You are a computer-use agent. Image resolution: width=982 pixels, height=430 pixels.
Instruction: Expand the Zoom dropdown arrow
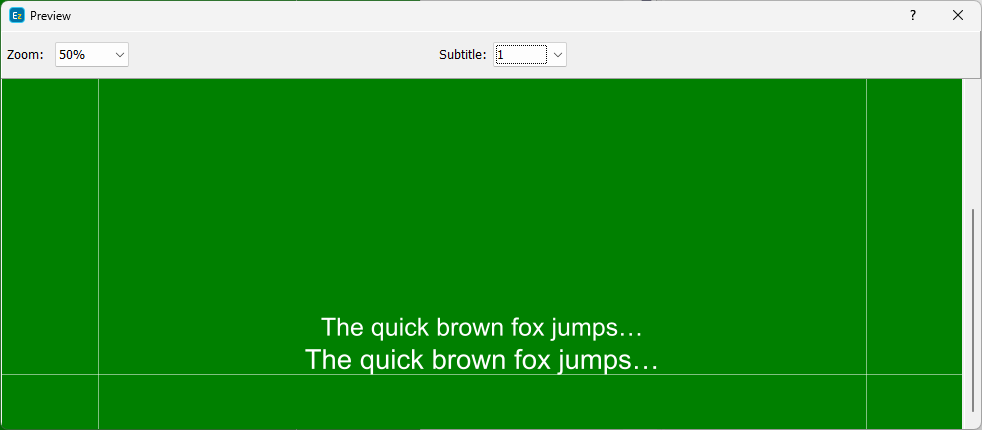(x=120, y=55)
